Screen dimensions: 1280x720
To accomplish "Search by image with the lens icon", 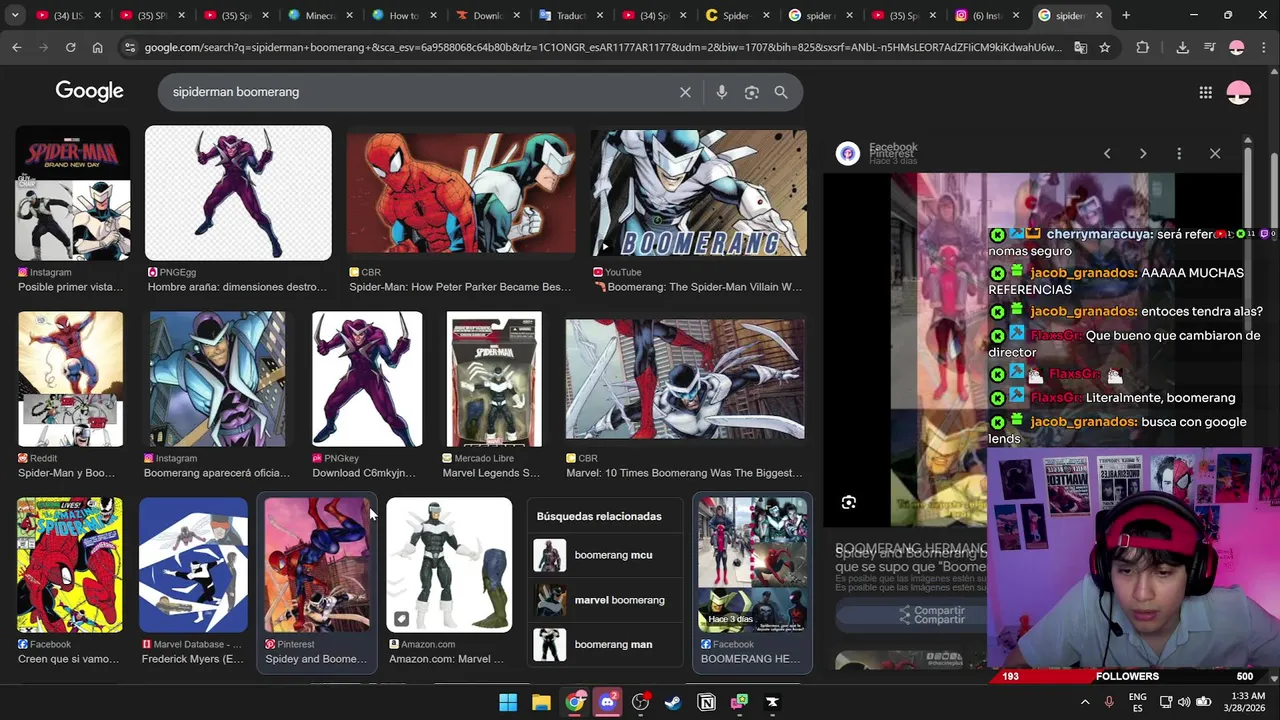I will pyautogui.click(x=752, y=92).
